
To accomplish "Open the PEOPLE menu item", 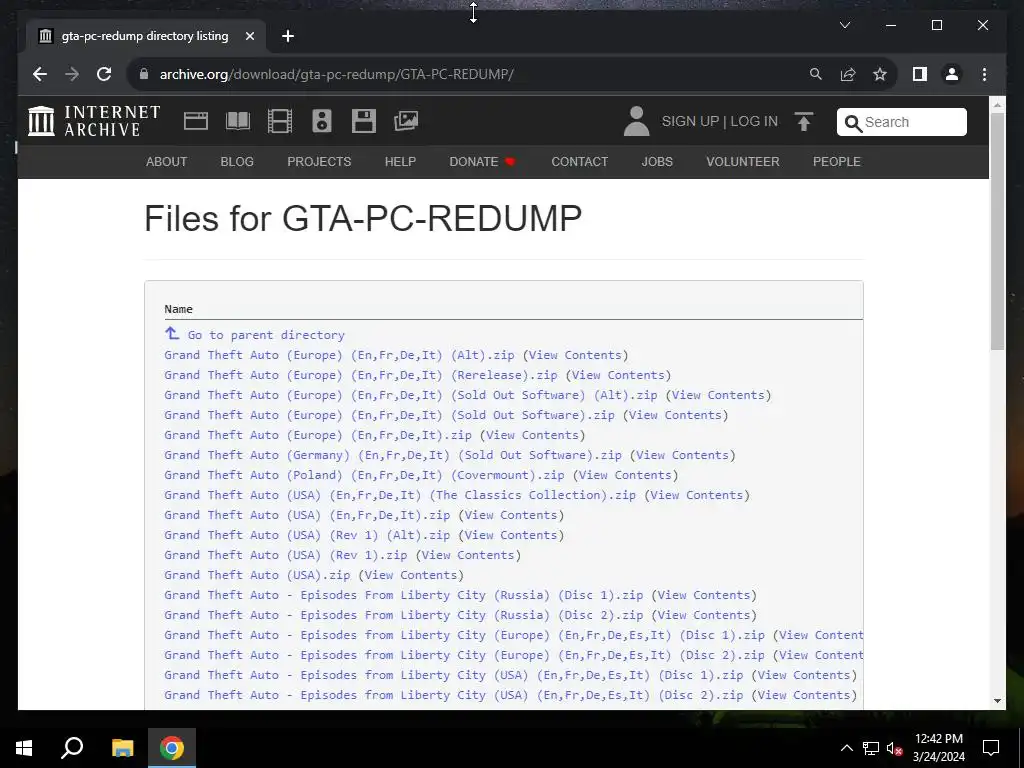I will (837, 162).
